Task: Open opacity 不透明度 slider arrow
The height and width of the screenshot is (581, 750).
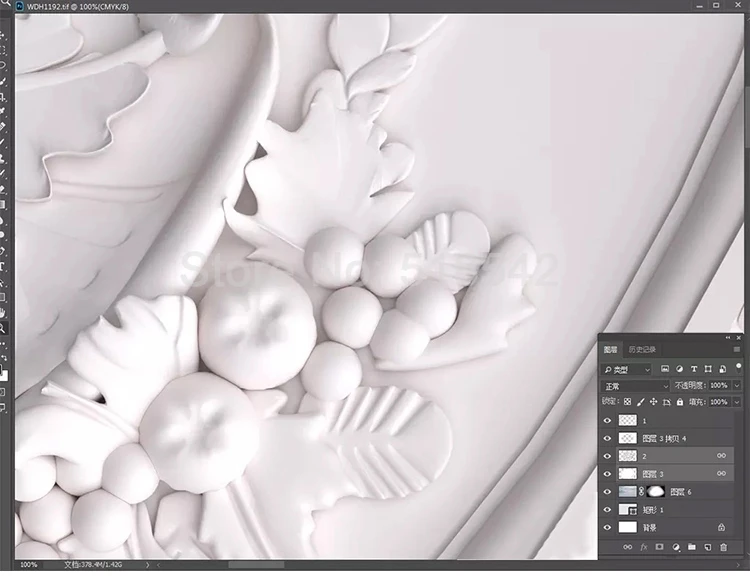Action: [x=737, y=385]
